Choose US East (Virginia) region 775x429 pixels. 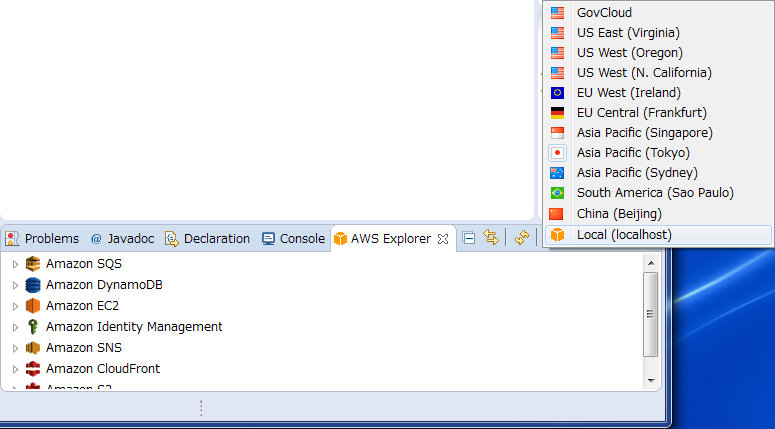(x=658, y=33)
